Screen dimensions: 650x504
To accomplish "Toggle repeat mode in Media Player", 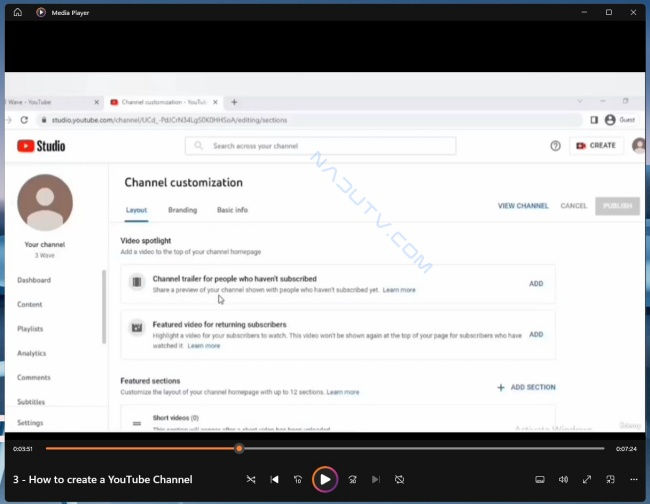I will (399, 480).
